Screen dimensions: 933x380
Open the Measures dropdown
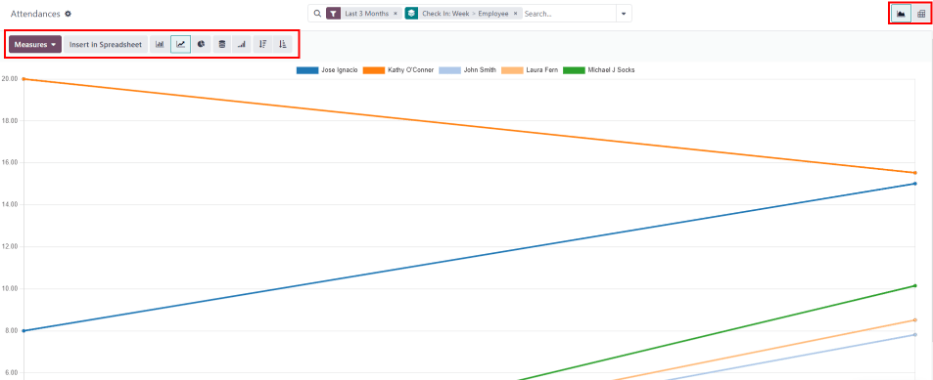pos(35,44)
